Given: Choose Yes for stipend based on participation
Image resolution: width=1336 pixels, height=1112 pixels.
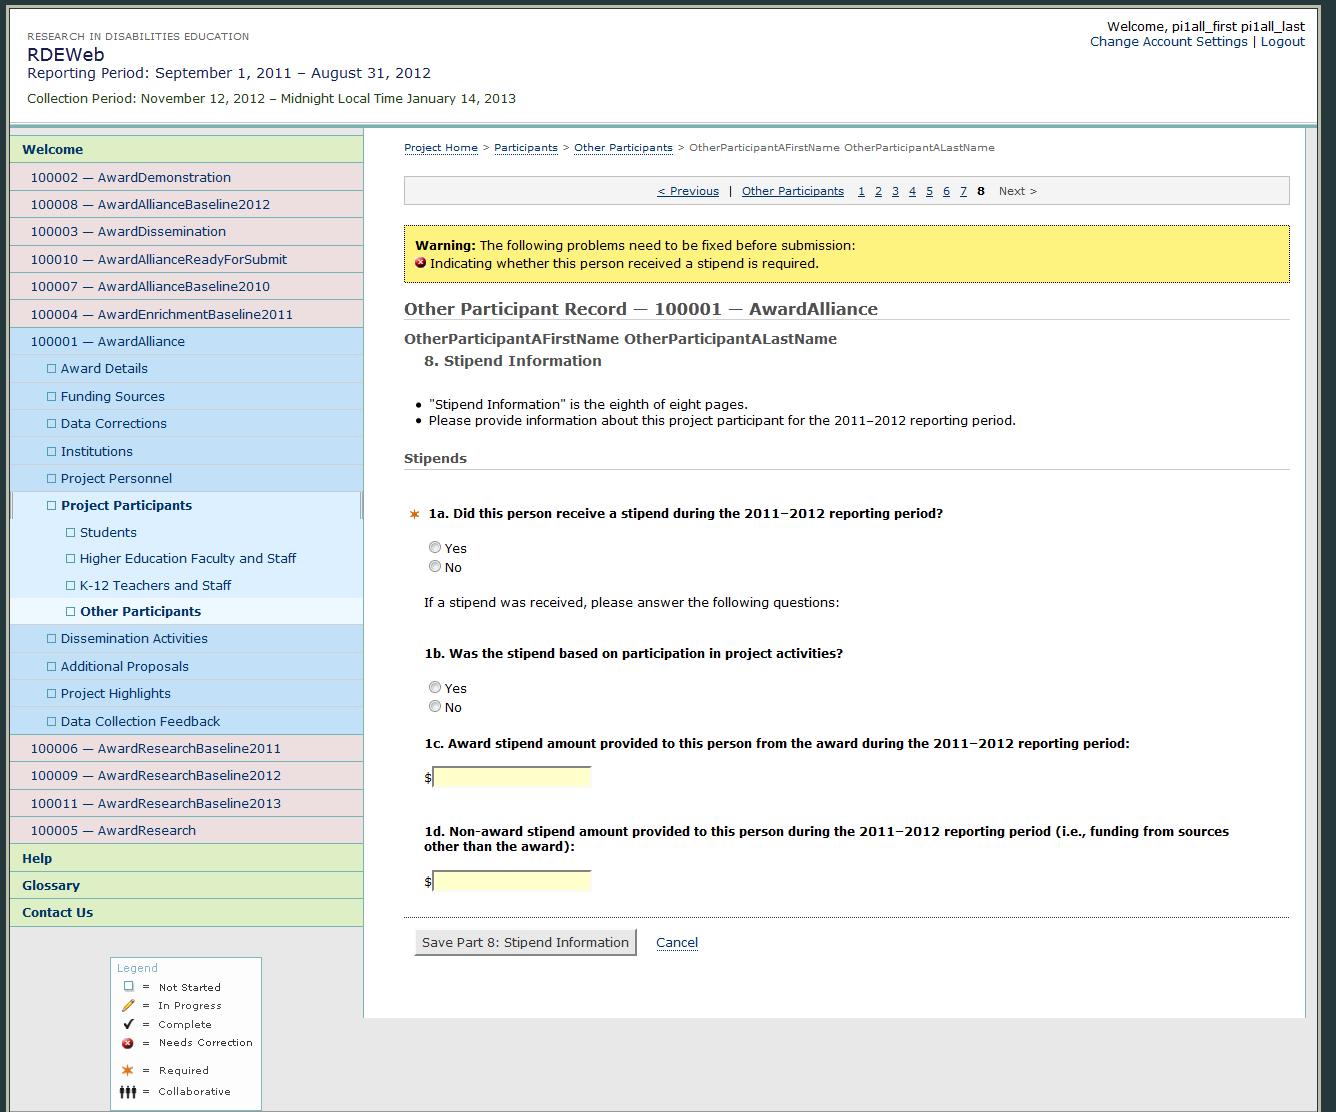Looking at the screenshot, I should tap(435, 688).
